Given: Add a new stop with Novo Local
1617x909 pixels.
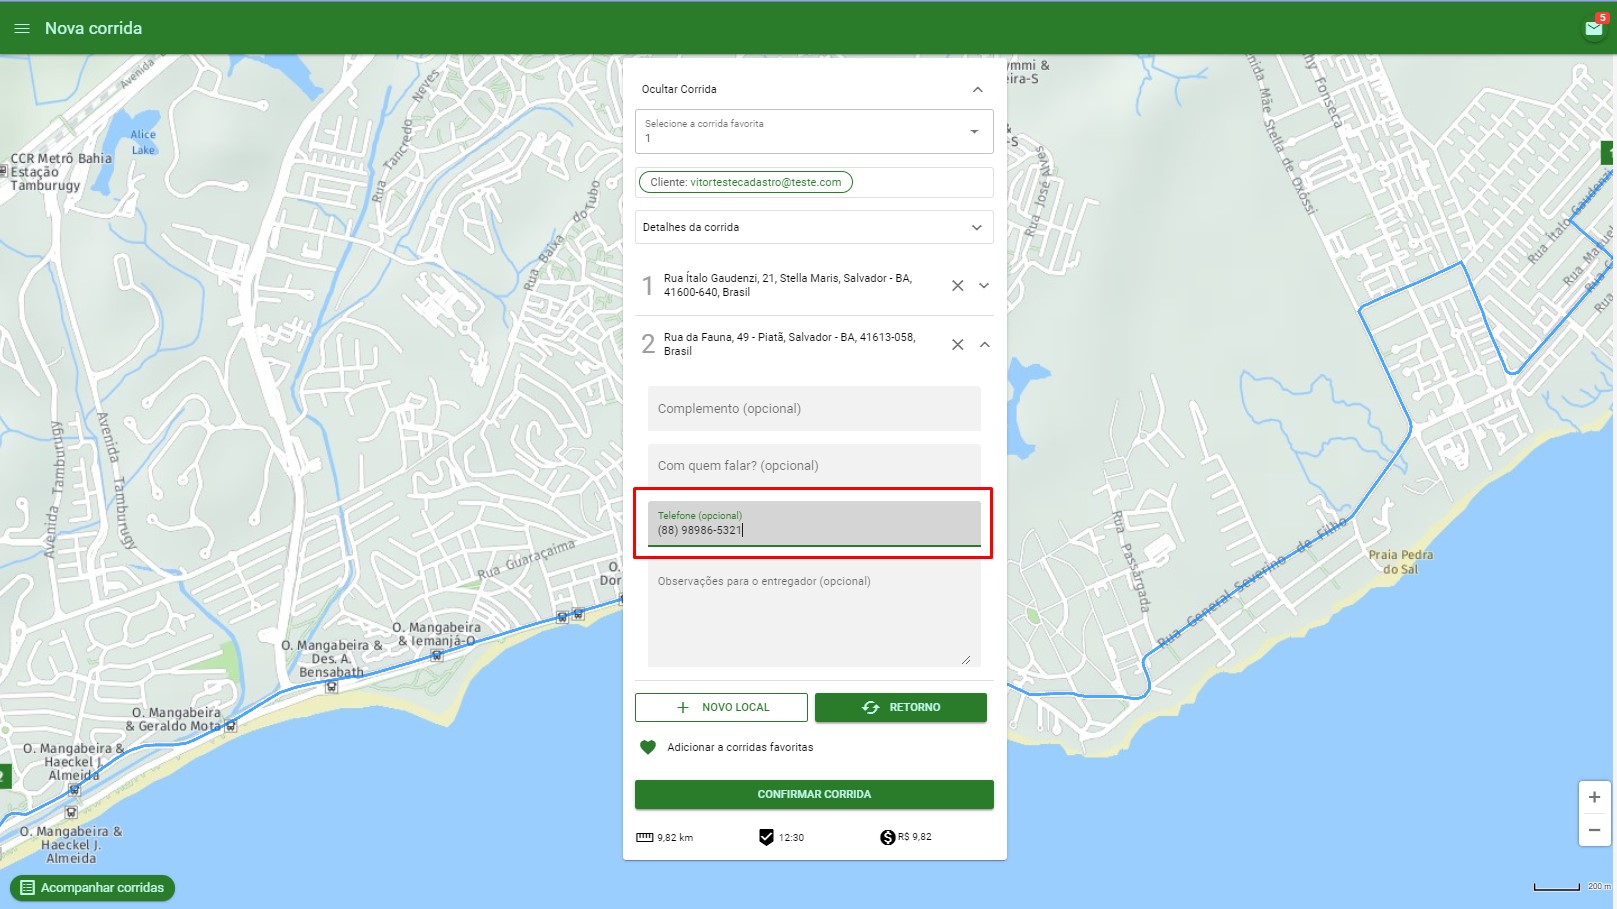Looking at the screenshot, I should point(721,707).
